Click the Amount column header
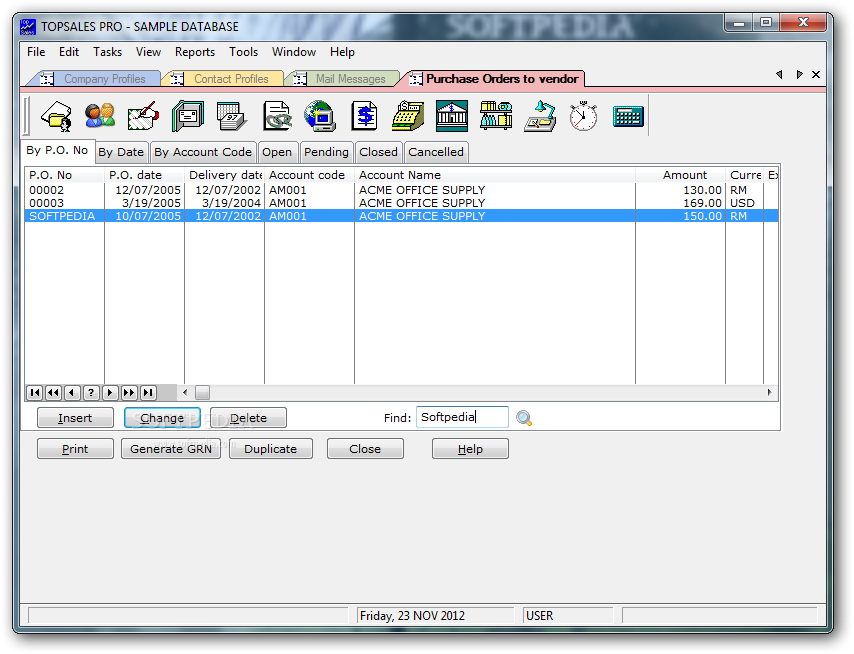The image size is (854, 654). (x=680, y=175)
